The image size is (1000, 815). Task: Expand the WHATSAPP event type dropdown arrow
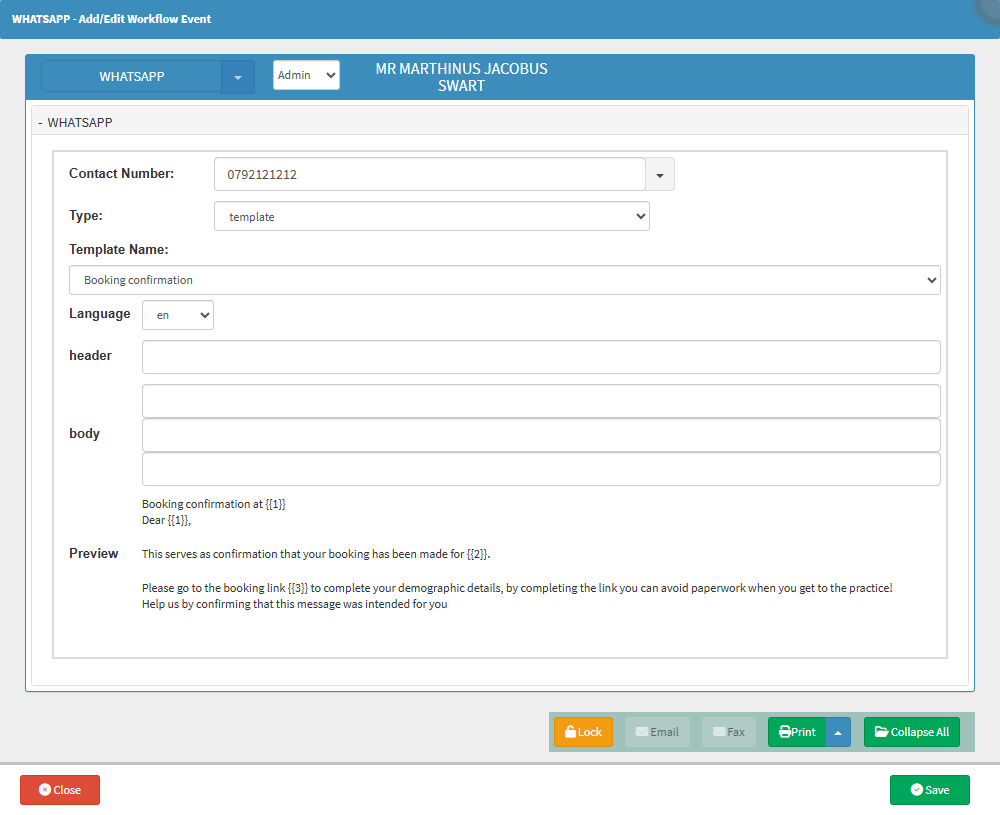238,77
